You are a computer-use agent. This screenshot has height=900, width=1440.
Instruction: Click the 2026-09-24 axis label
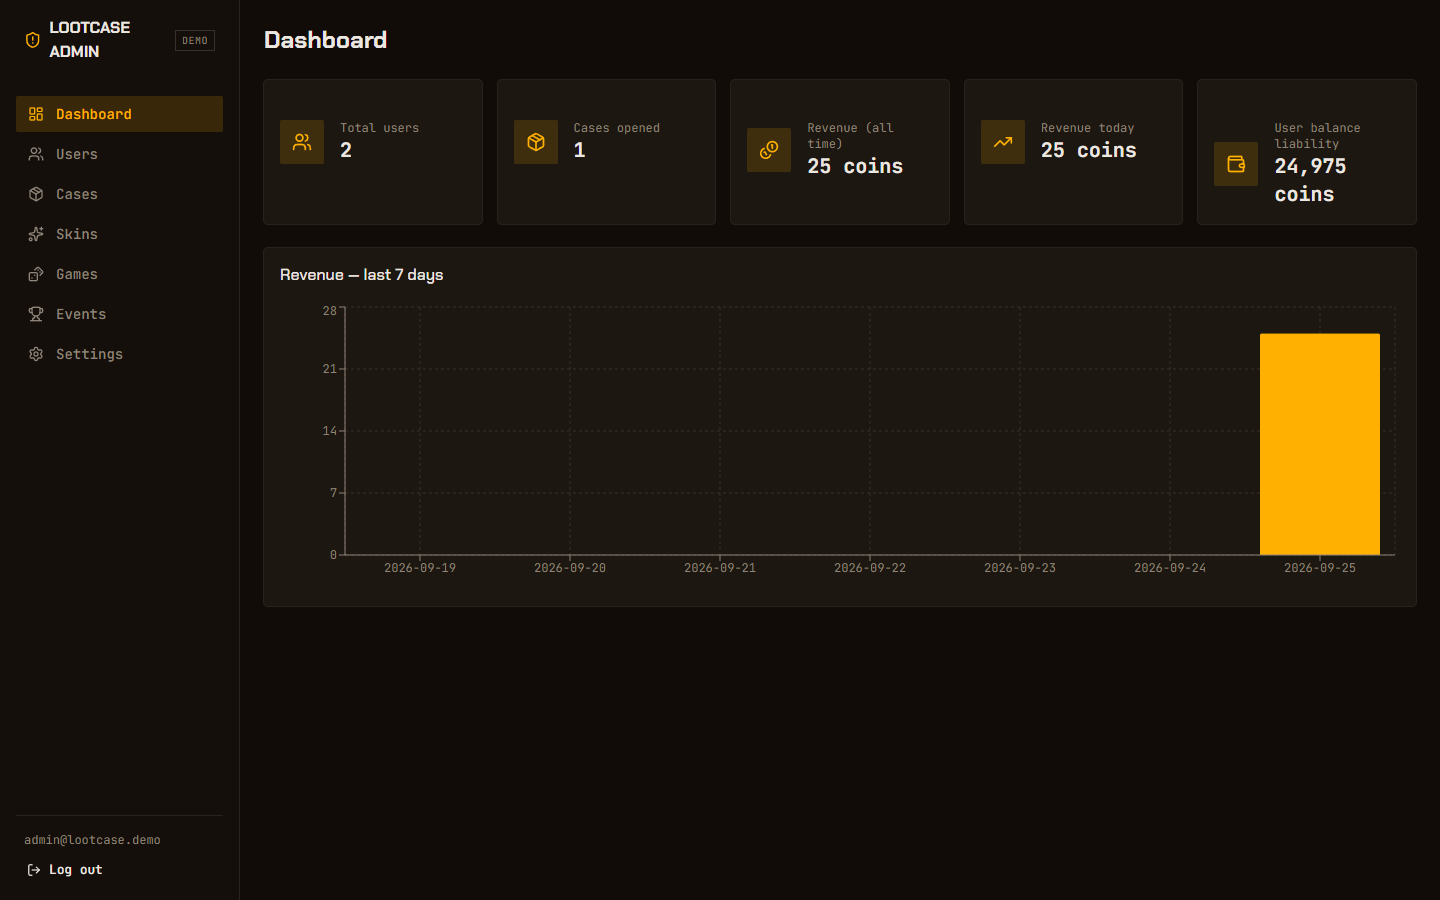1170,568
